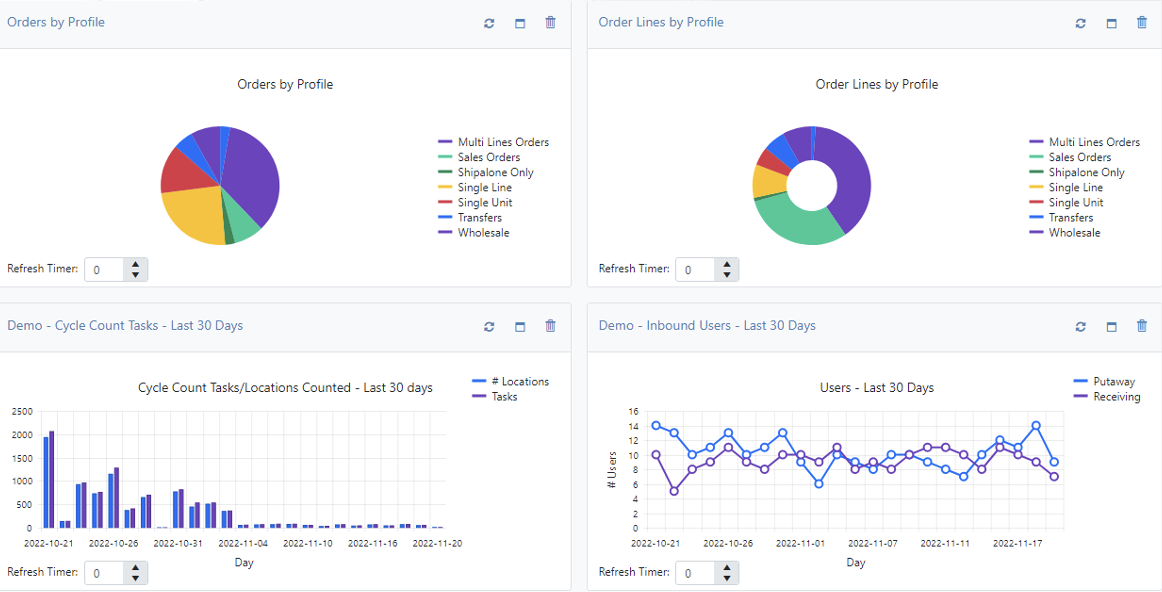The image size is (1162, 592).
Task: Delete the Orders by Profile widget
Action: point(550,23)
